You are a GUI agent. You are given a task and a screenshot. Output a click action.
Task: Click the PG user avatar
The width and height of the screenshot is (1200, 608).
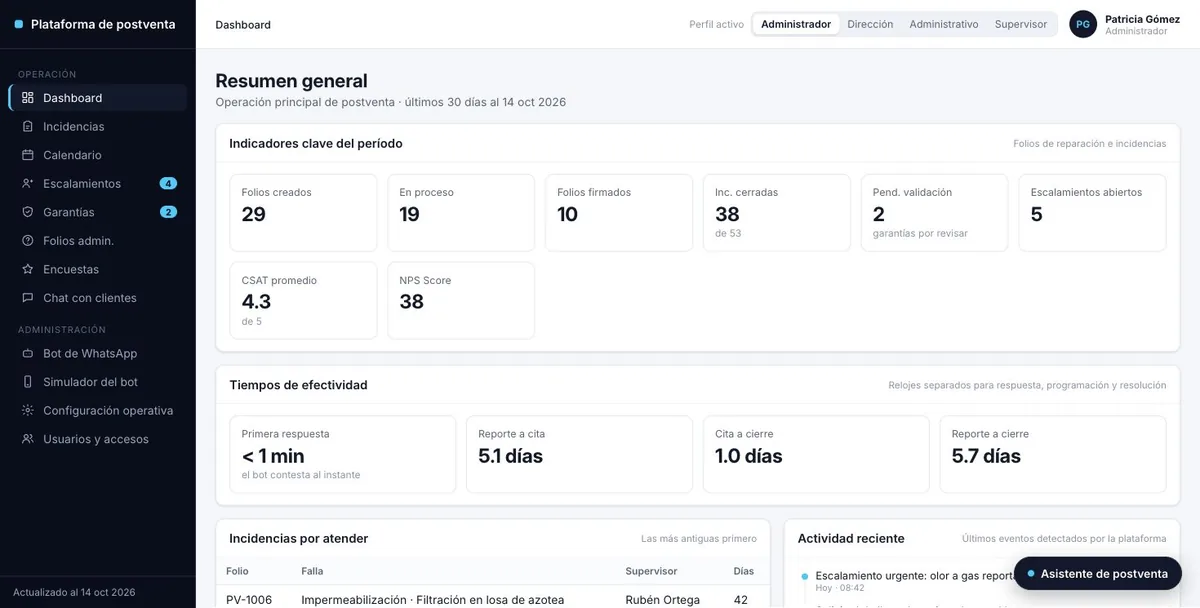(1083, 24)
